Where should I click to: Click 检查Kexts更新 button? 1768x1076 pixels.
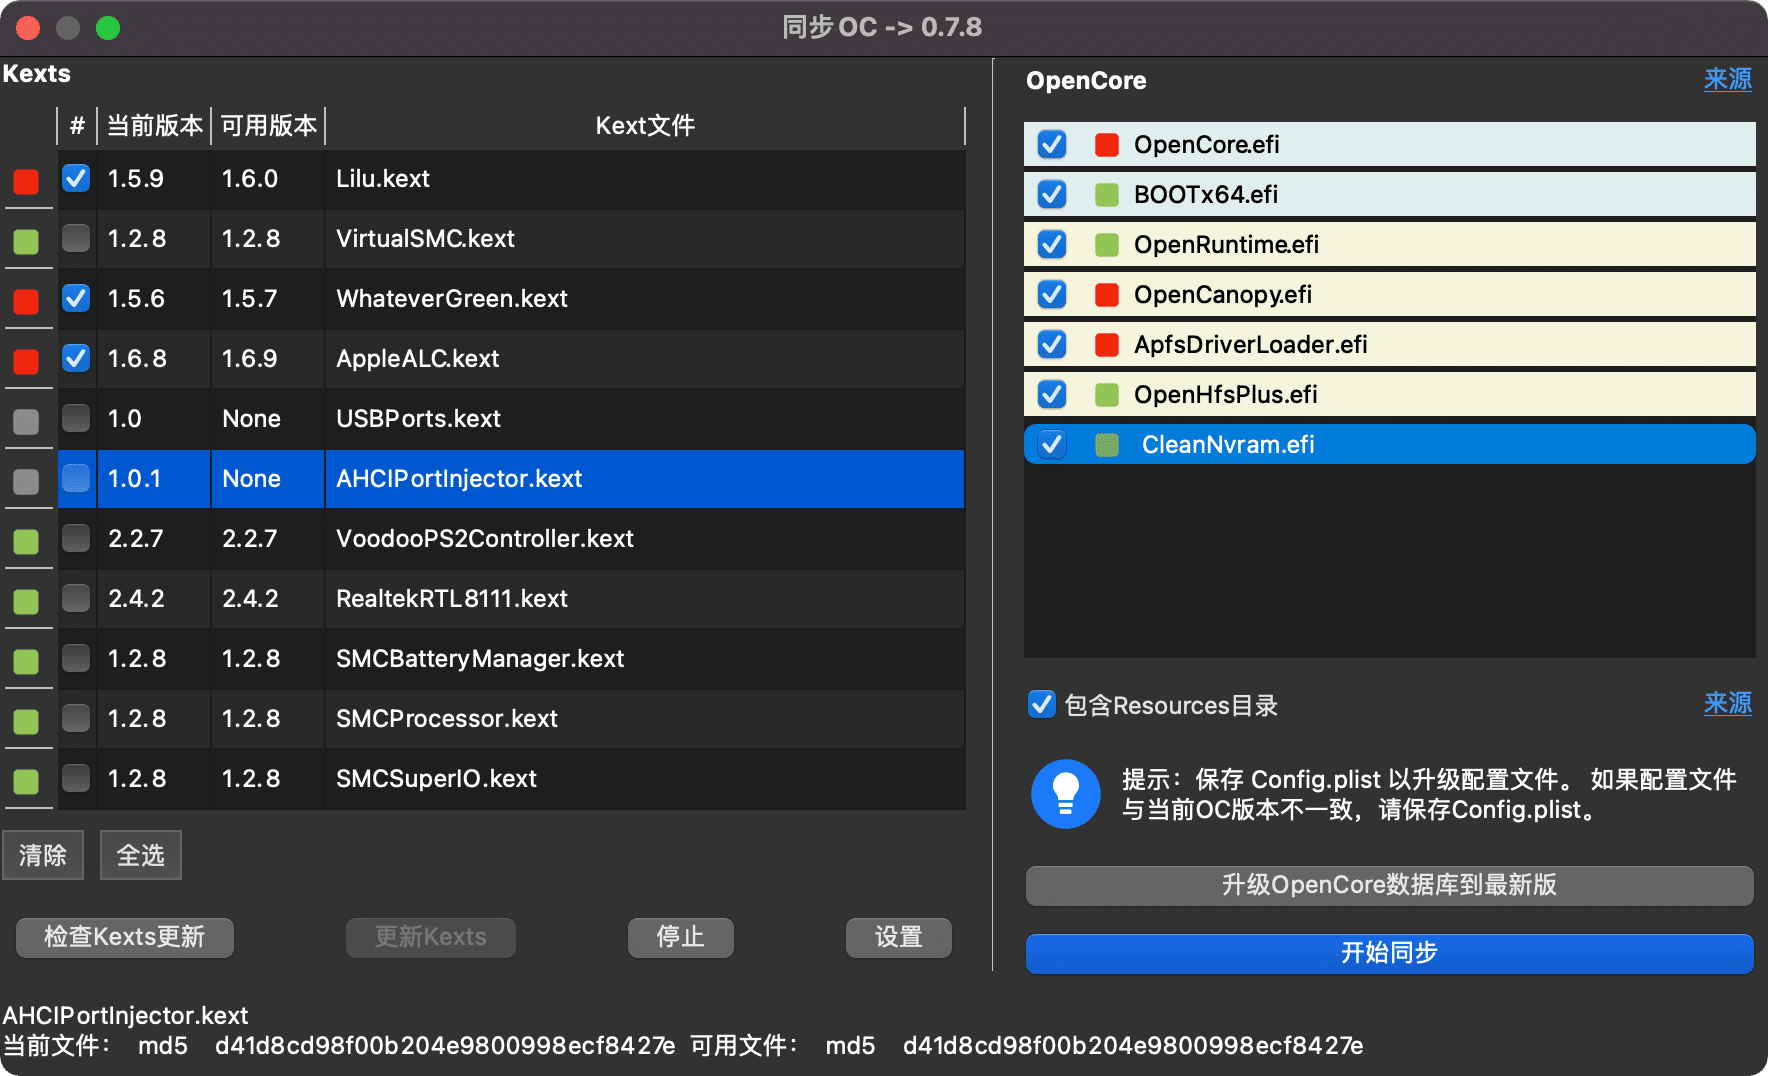pos(125,937)
